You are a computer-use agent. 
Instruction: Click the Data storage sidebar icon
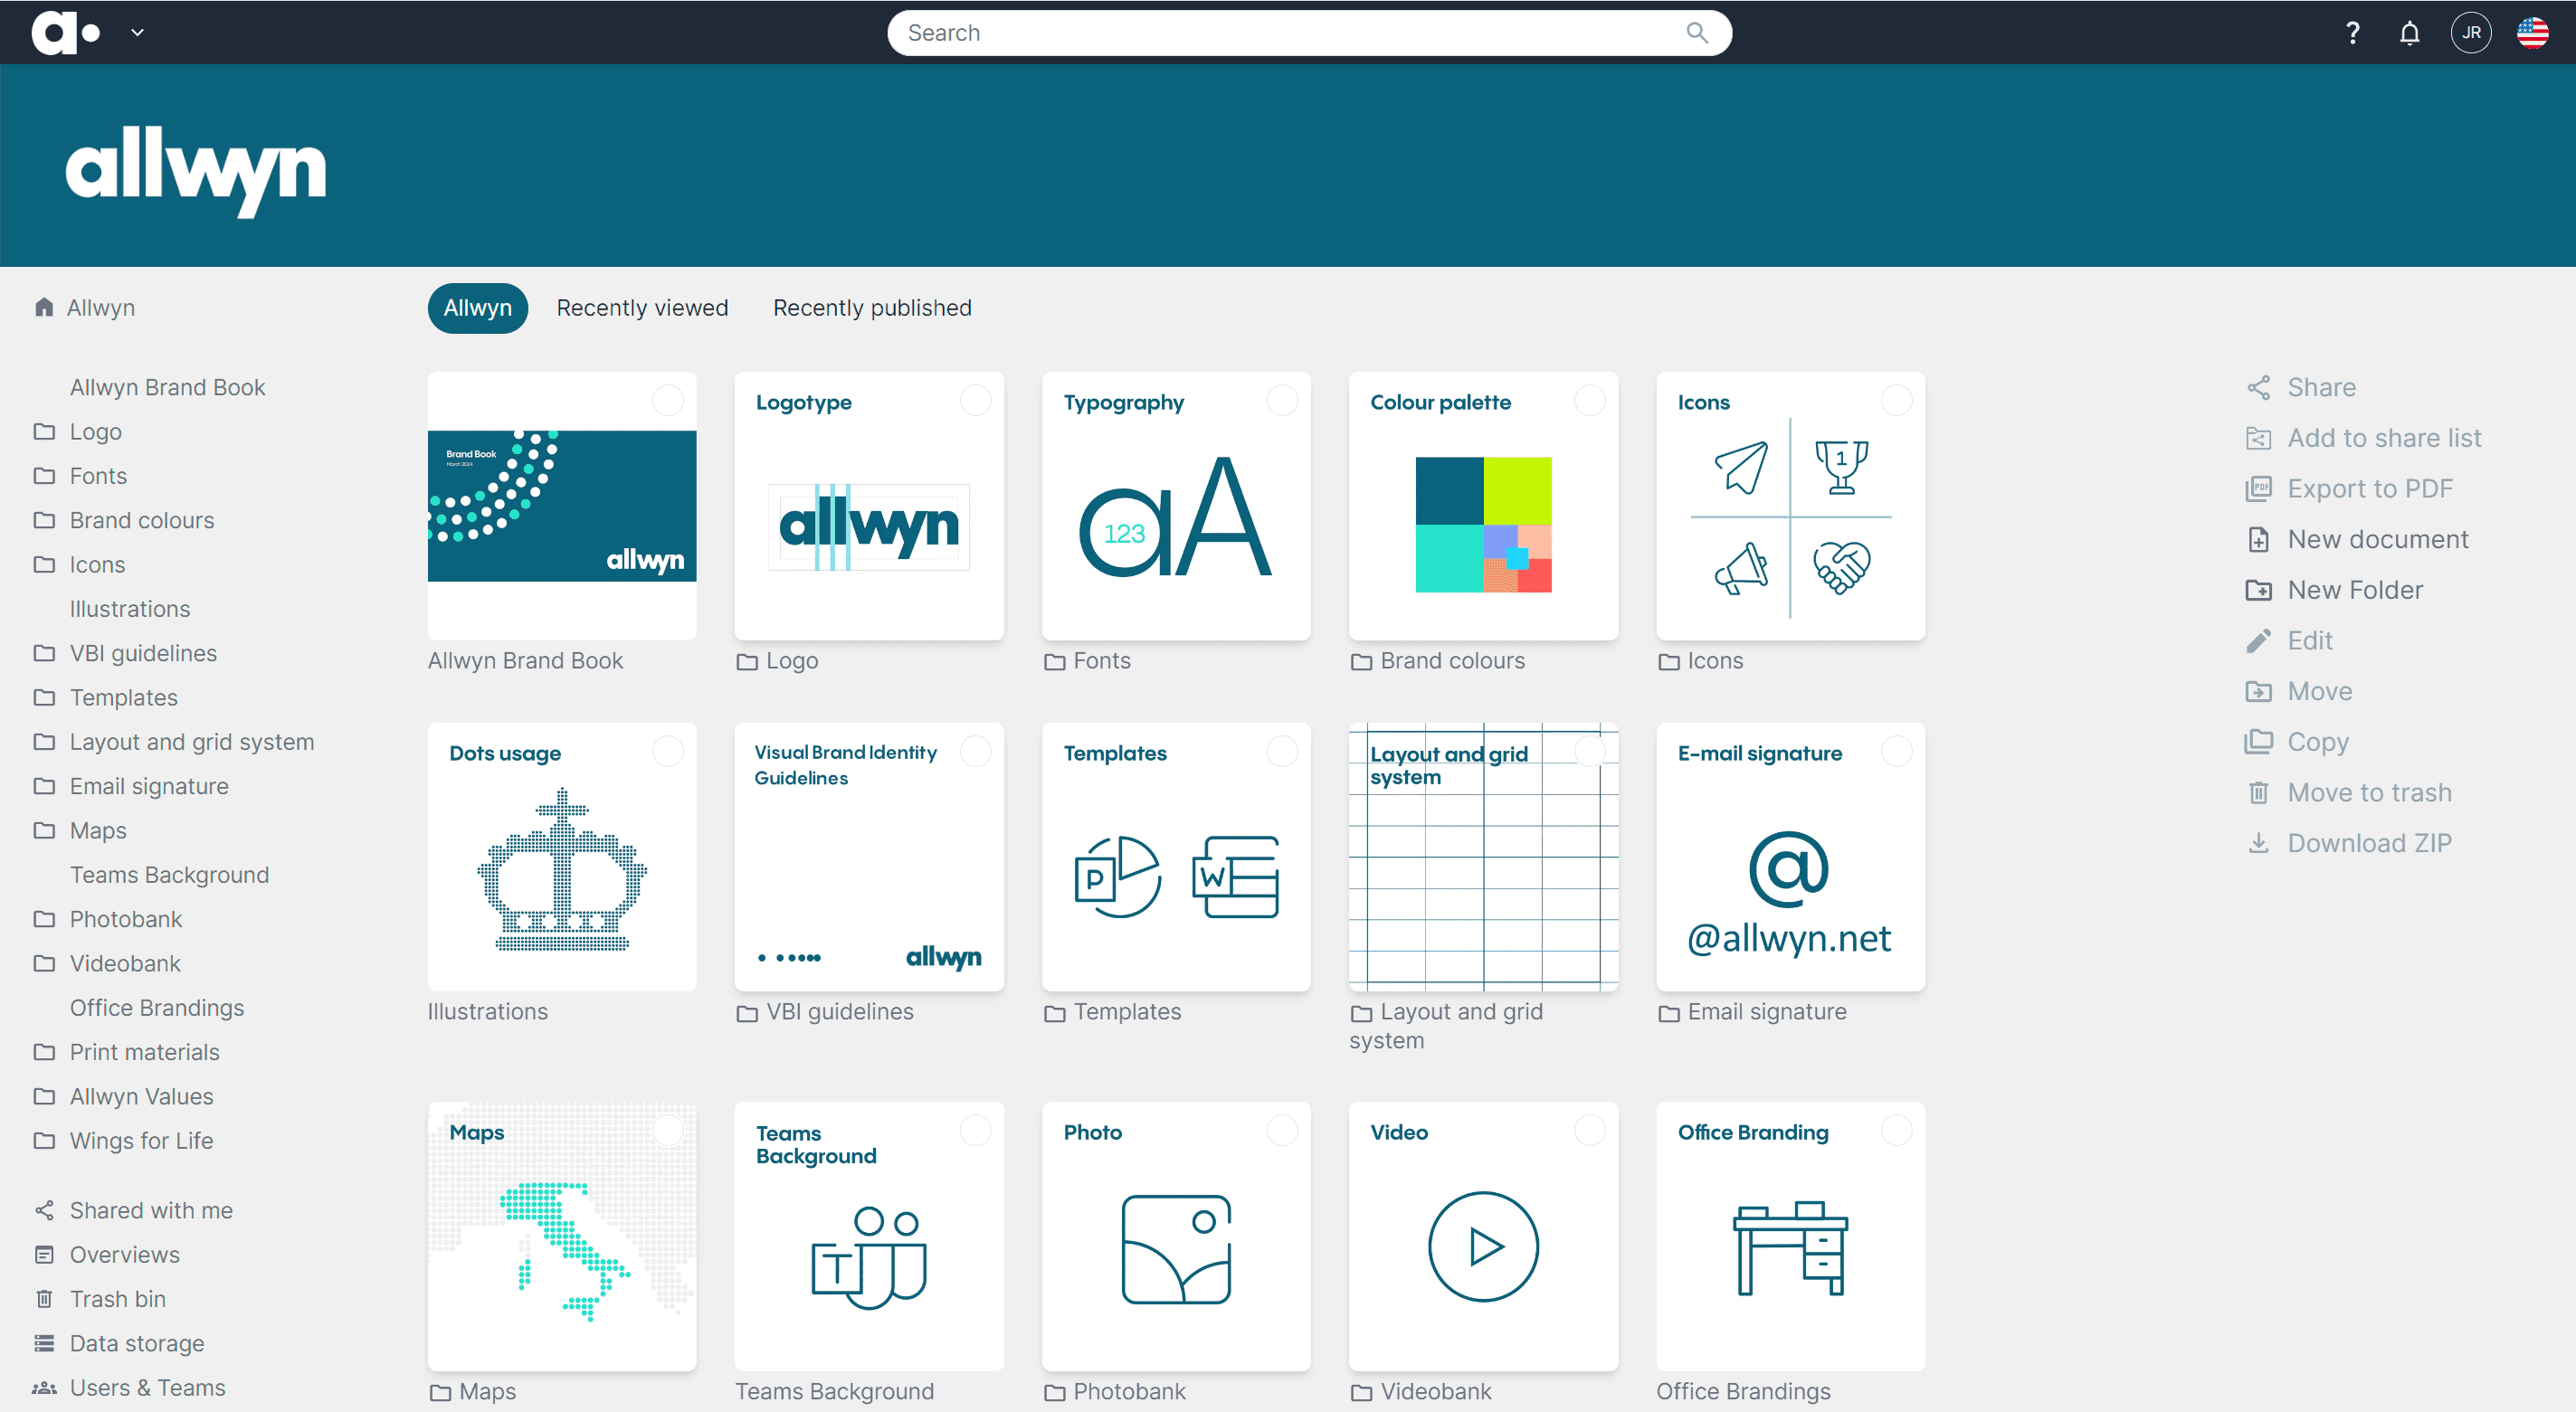coord(44,1344)
